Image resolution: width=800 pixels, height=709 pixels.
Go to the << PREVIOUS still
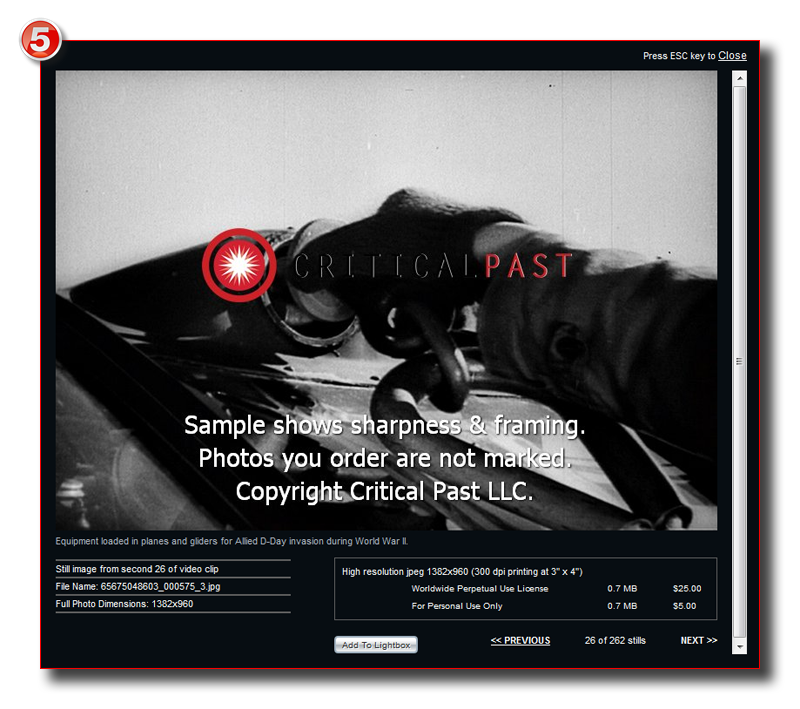point(520,641)
